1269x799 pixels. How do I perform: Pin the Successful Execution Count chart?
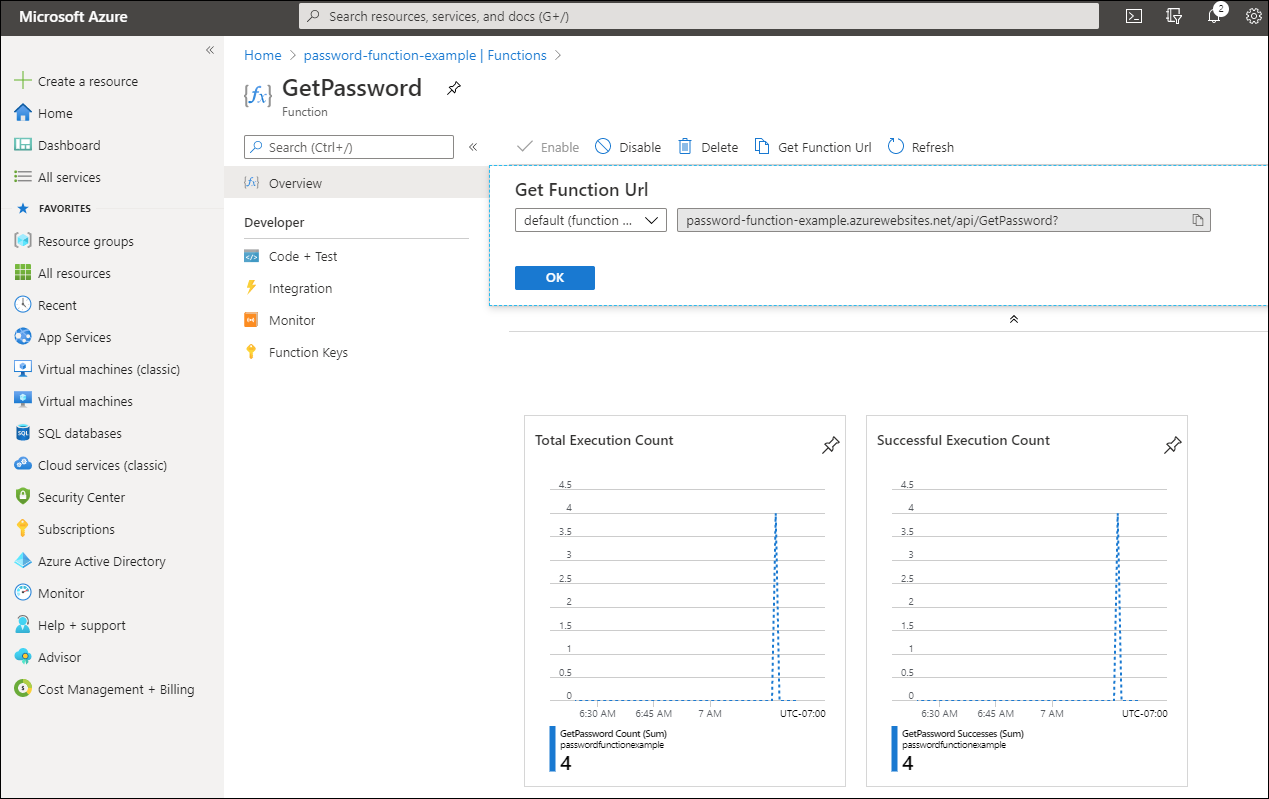[1172, 445]
